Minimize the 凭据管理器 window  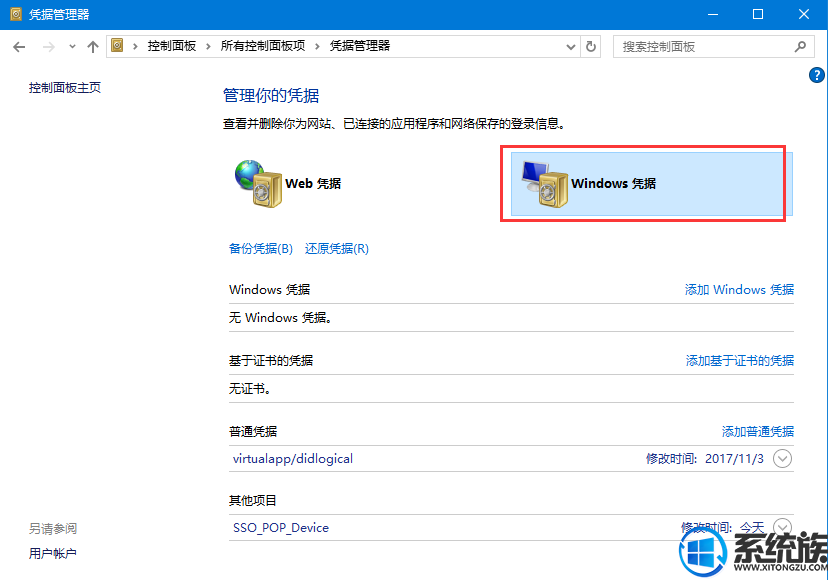(x=713, y=14)
